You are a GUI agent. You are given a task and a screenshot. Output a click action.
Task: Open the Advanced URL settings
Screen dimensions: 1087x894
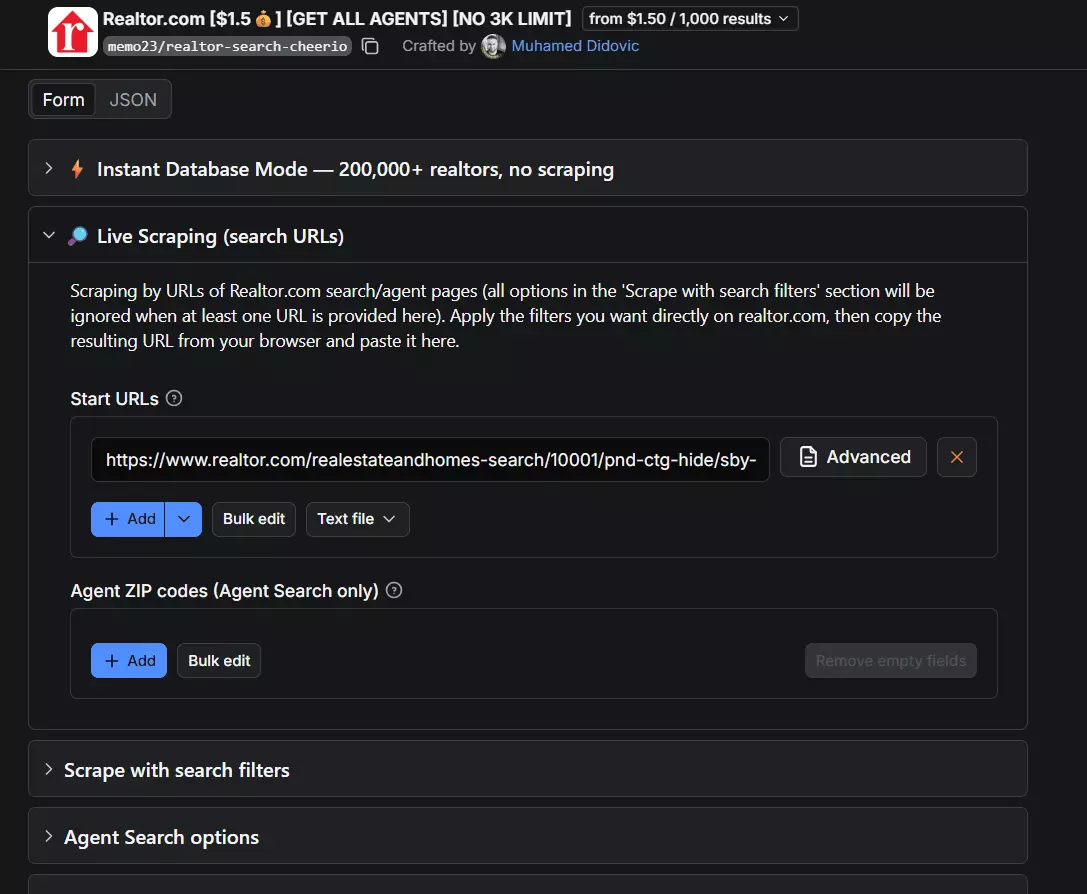coord(853,457)
